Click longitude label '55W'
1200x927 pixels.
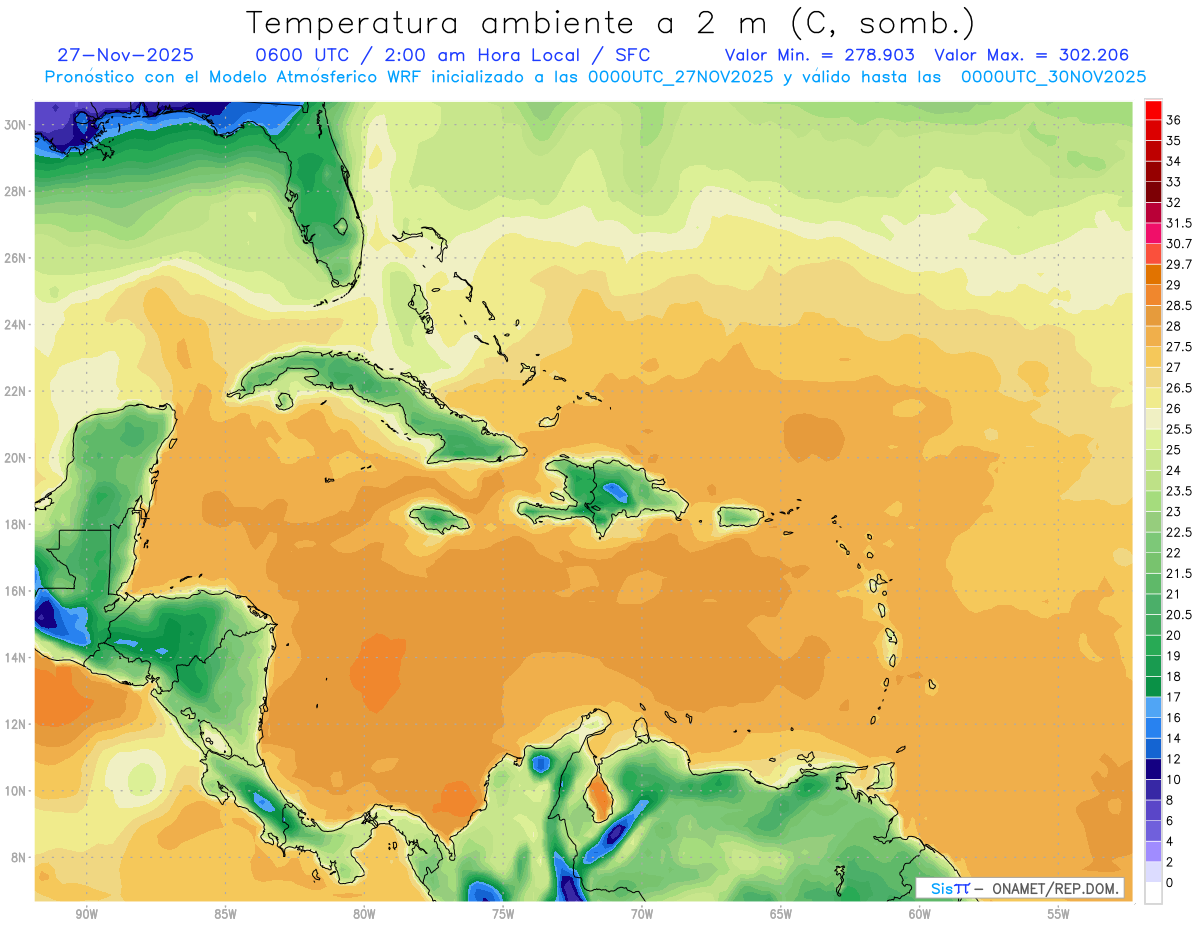[1059, 914]
